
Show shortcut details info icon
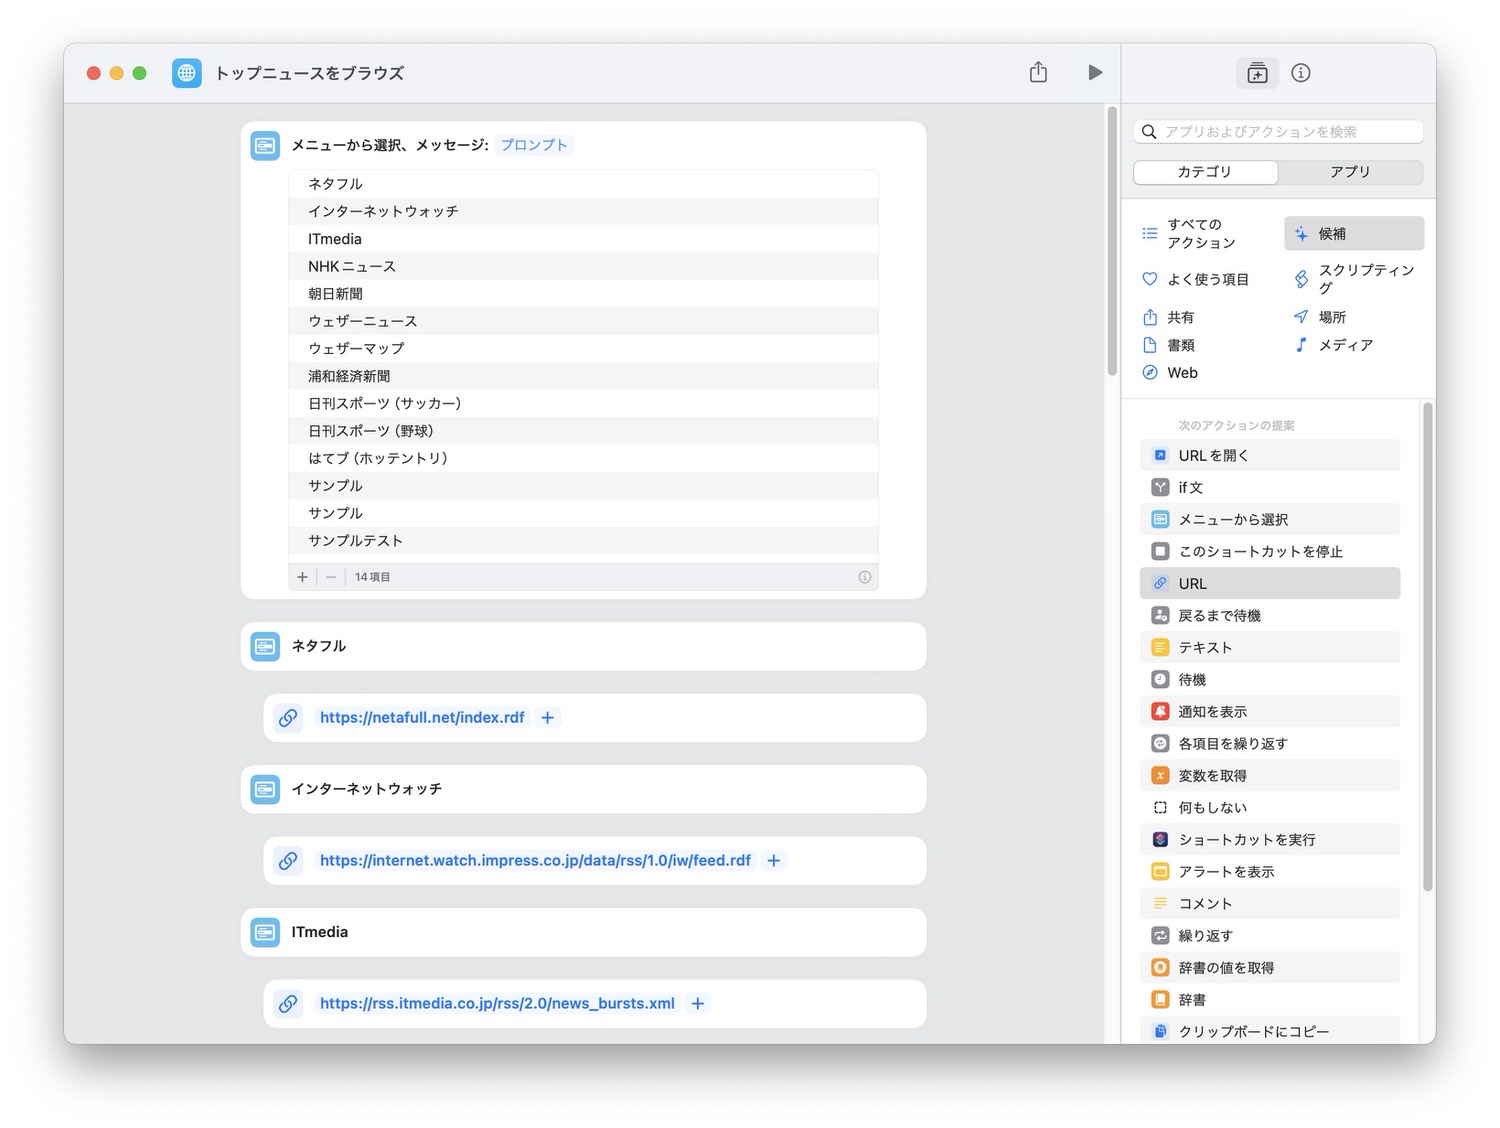point(1300,73)
